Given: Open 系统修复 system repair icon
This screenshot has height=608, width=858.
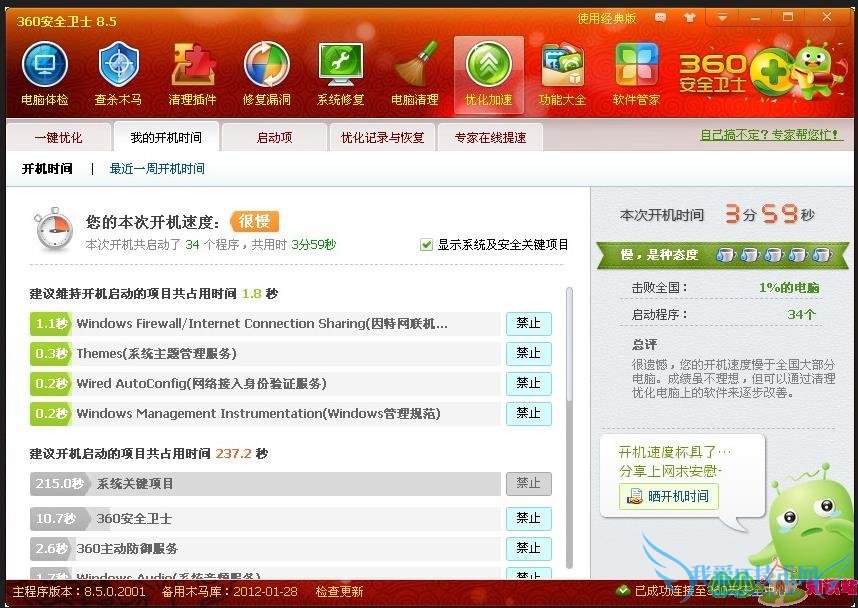Looking at the screenshot, I should pos(340,74).
